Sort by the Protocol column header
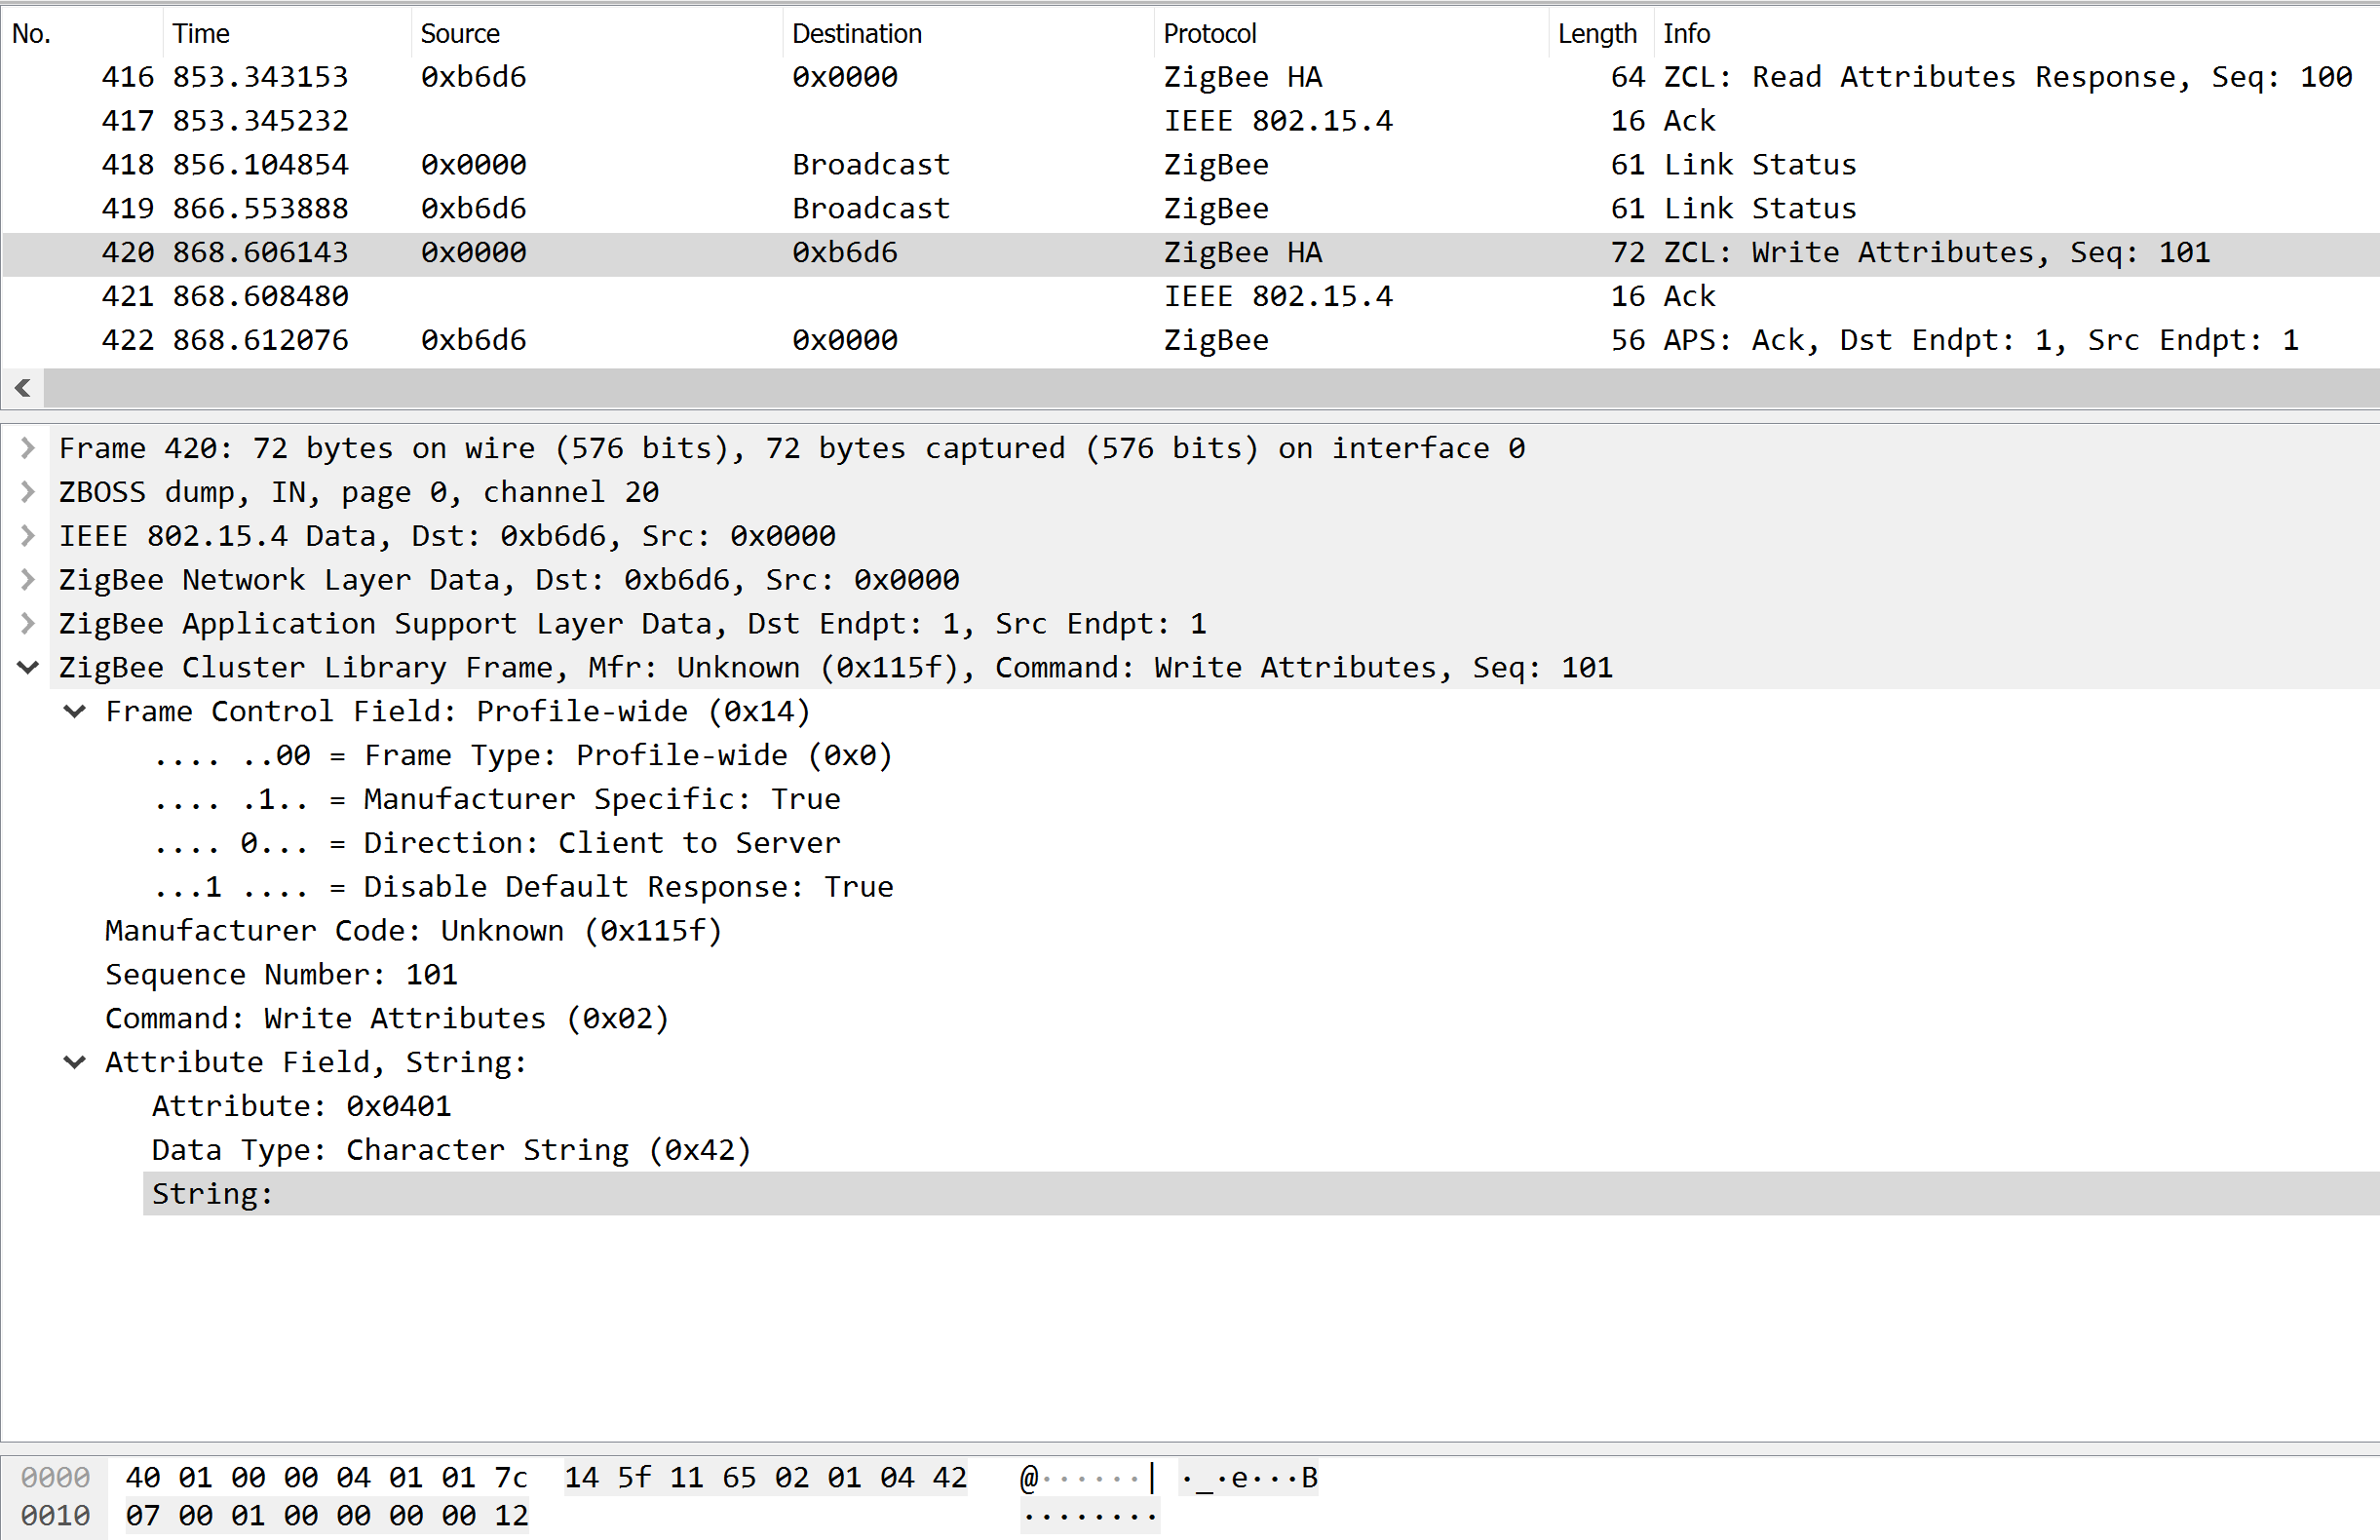Viewport: 2380px width, 1540px height. 1209,33
